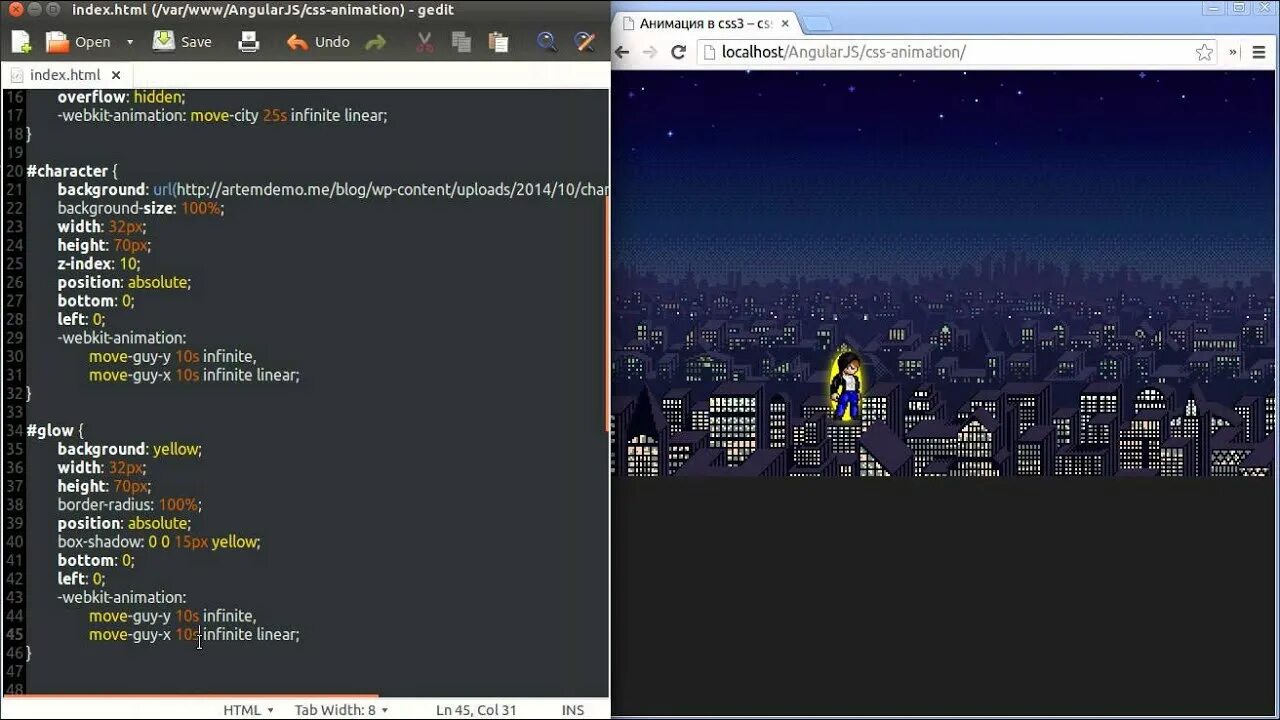Viewport: 1280px width, 720px height.
Task: Open Find and Replace tool icon
Action: click(585, 42)
